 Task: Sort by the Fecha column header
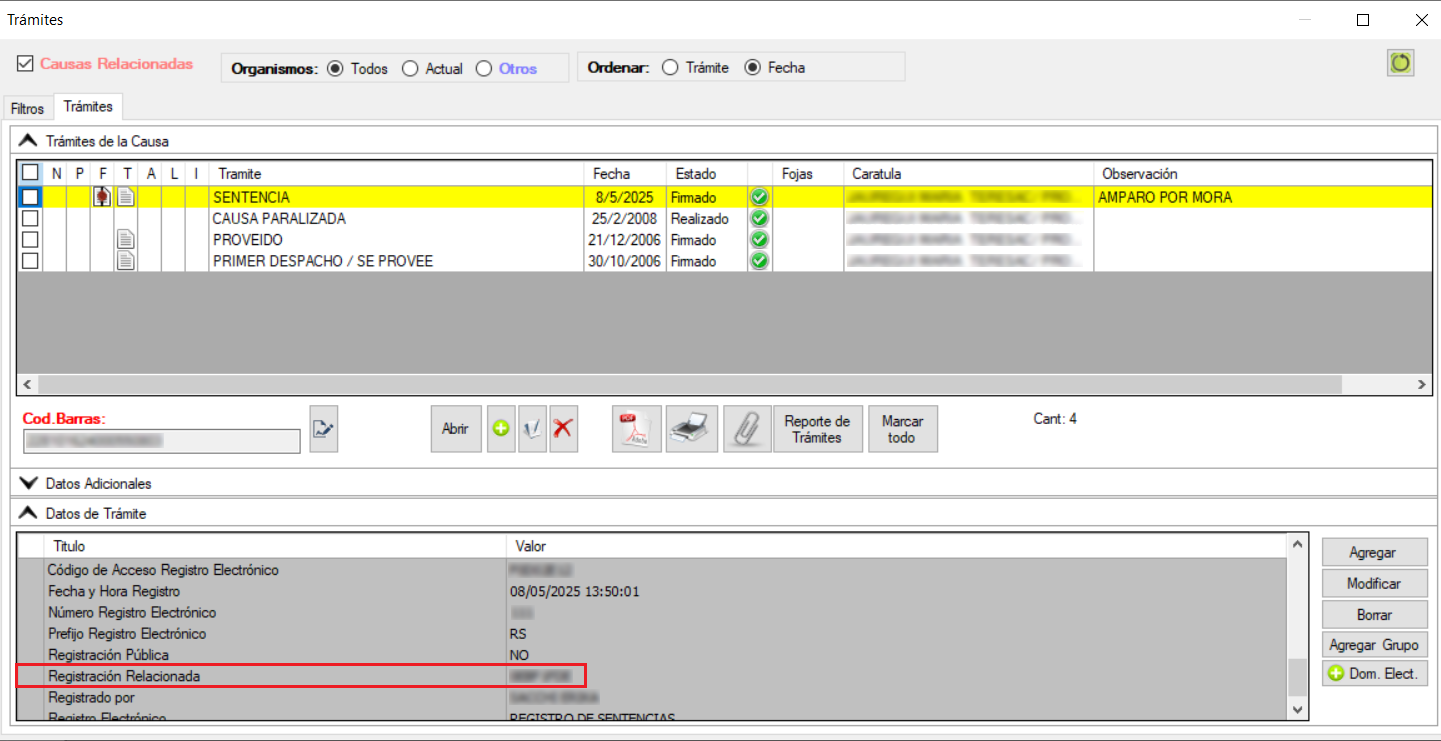click(612, 174)
